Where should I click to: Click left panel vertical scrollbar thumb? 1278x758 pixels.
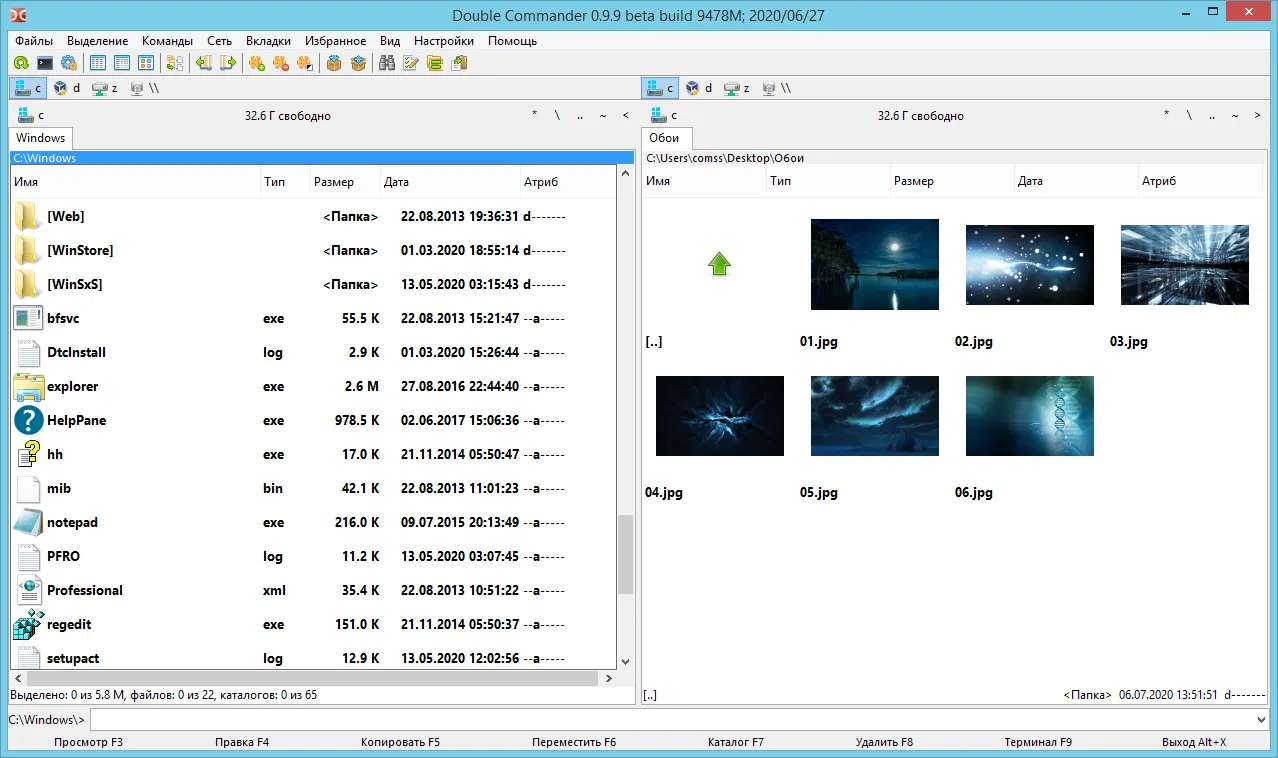626,555
